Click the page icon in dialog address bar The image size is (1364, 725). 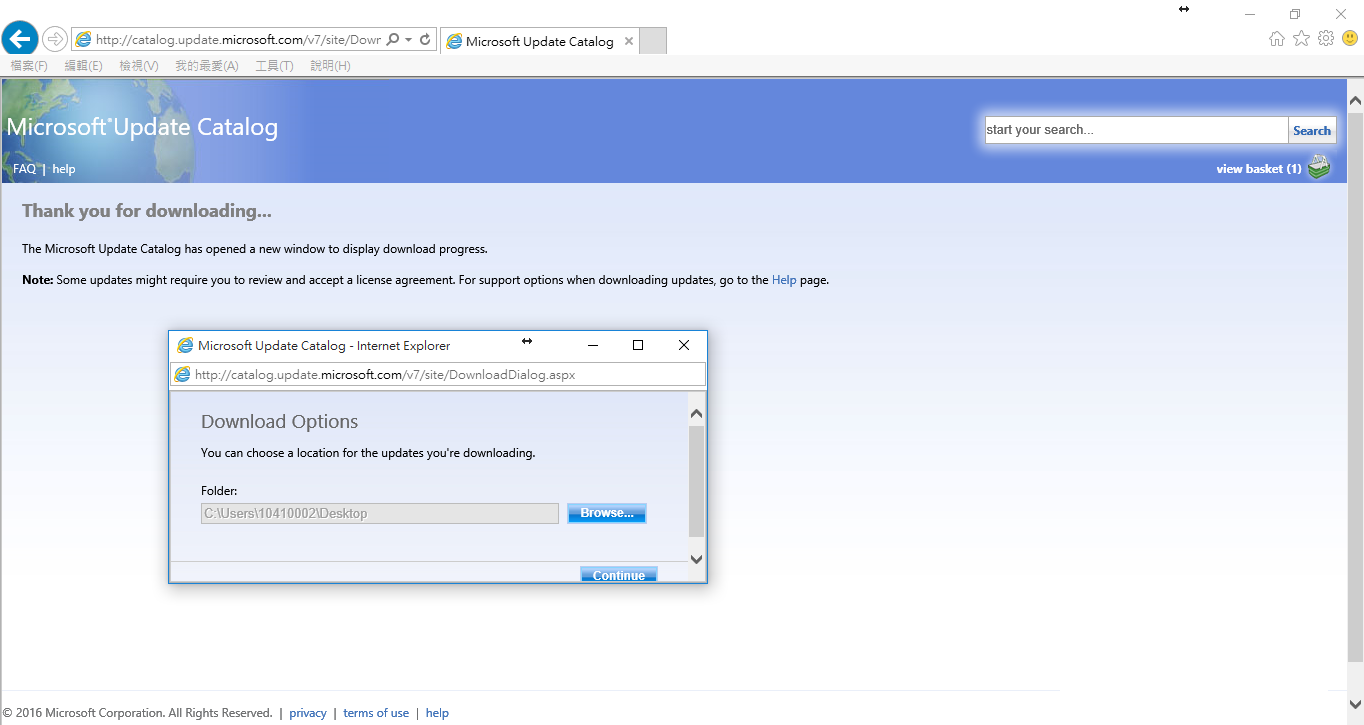[182, 375]
